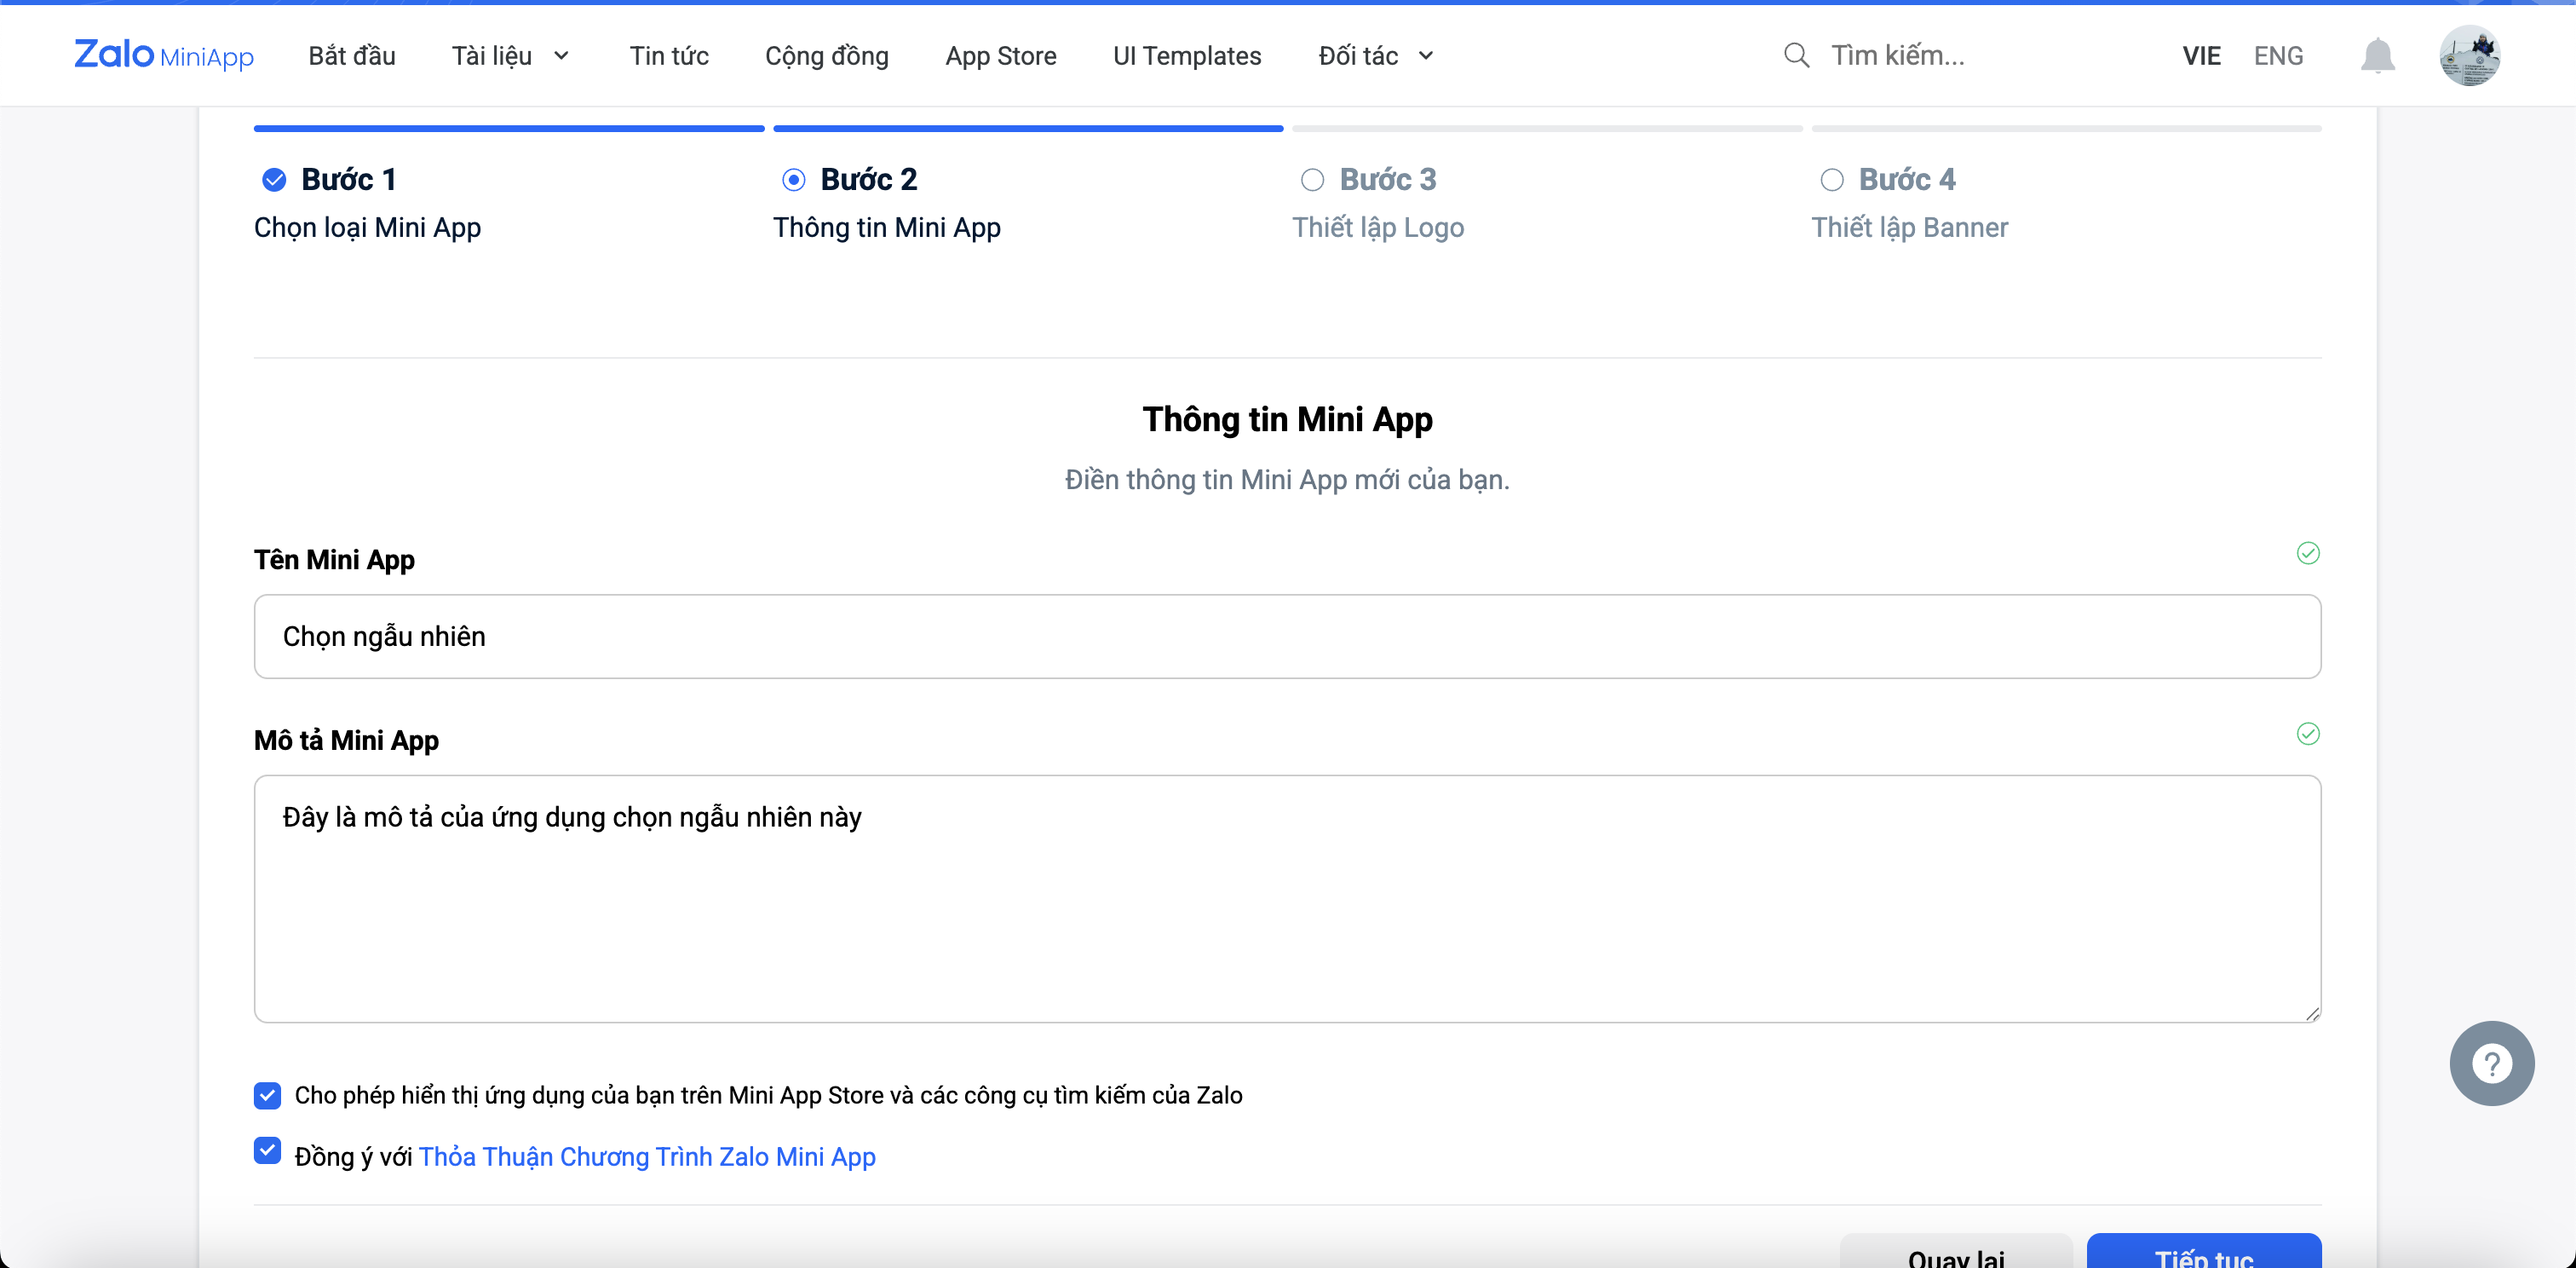Open the user profile avatar
The image size is (2576, 1268).
pyautogui.click(x=2469, y=55)
